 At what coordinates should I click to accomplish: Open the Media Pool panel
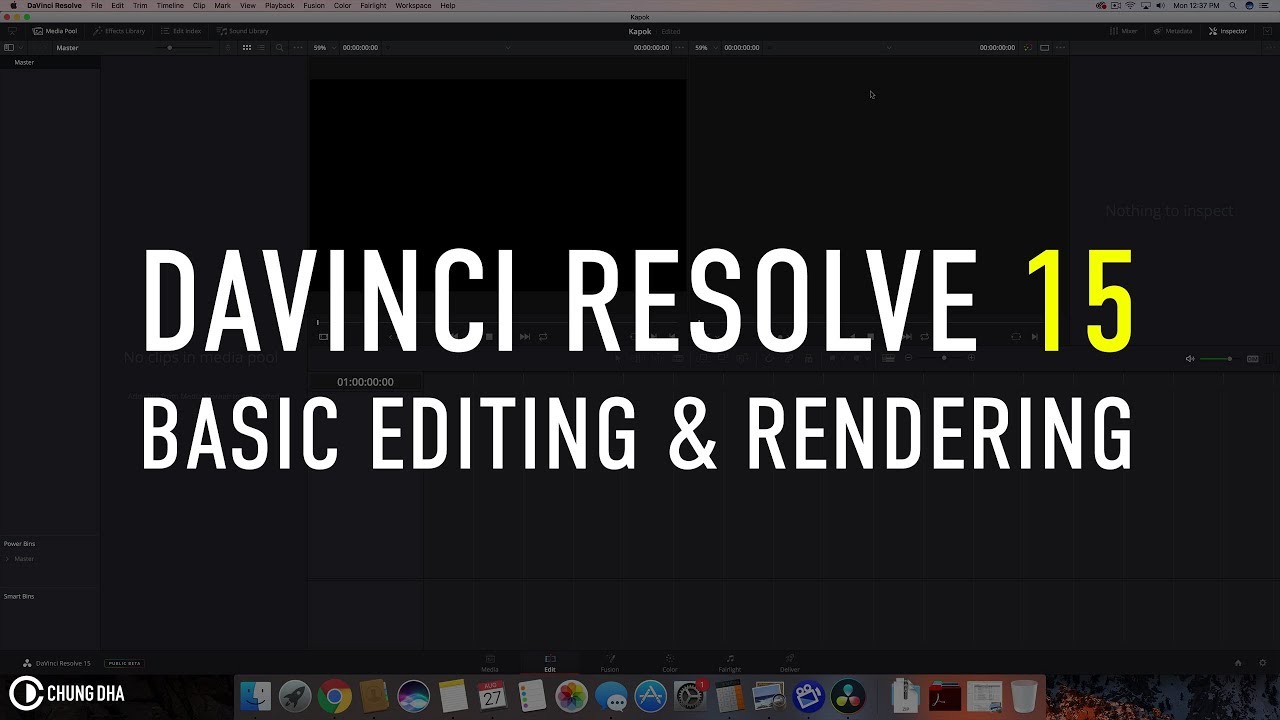[x=55, y=31]
